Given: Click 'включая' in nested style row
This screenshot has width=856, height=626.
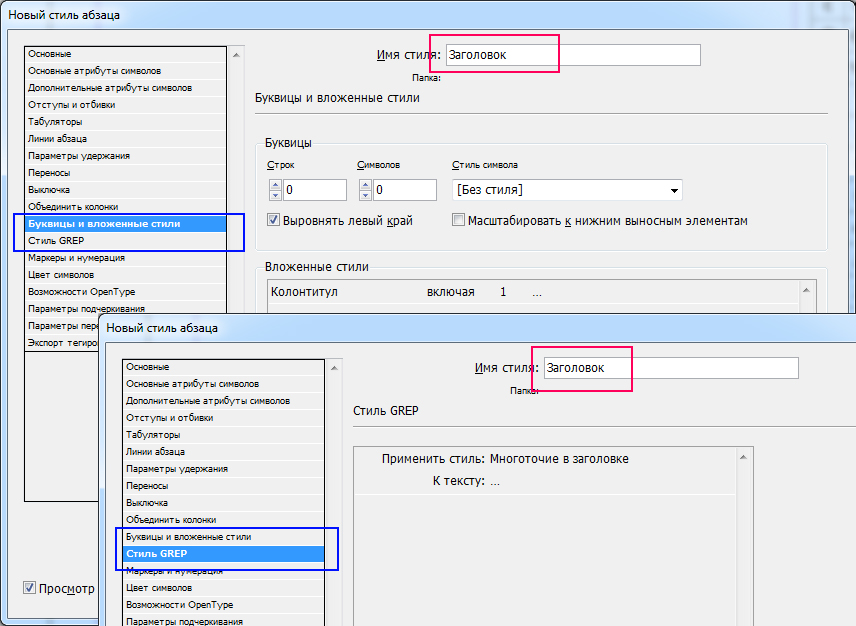Looking at the screenshot, I should click(450, 292).
